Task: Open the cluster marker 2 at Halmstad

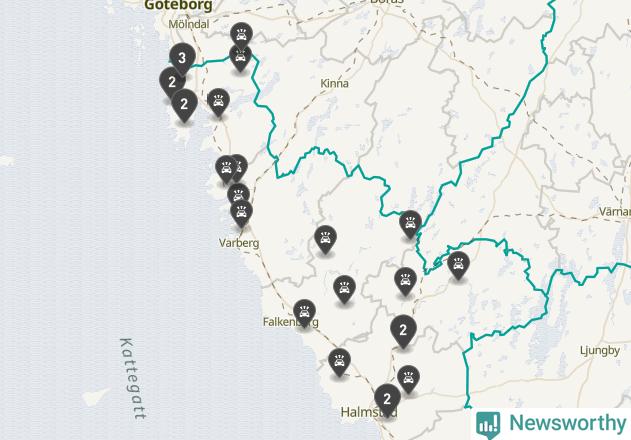Action: [387, 399]
